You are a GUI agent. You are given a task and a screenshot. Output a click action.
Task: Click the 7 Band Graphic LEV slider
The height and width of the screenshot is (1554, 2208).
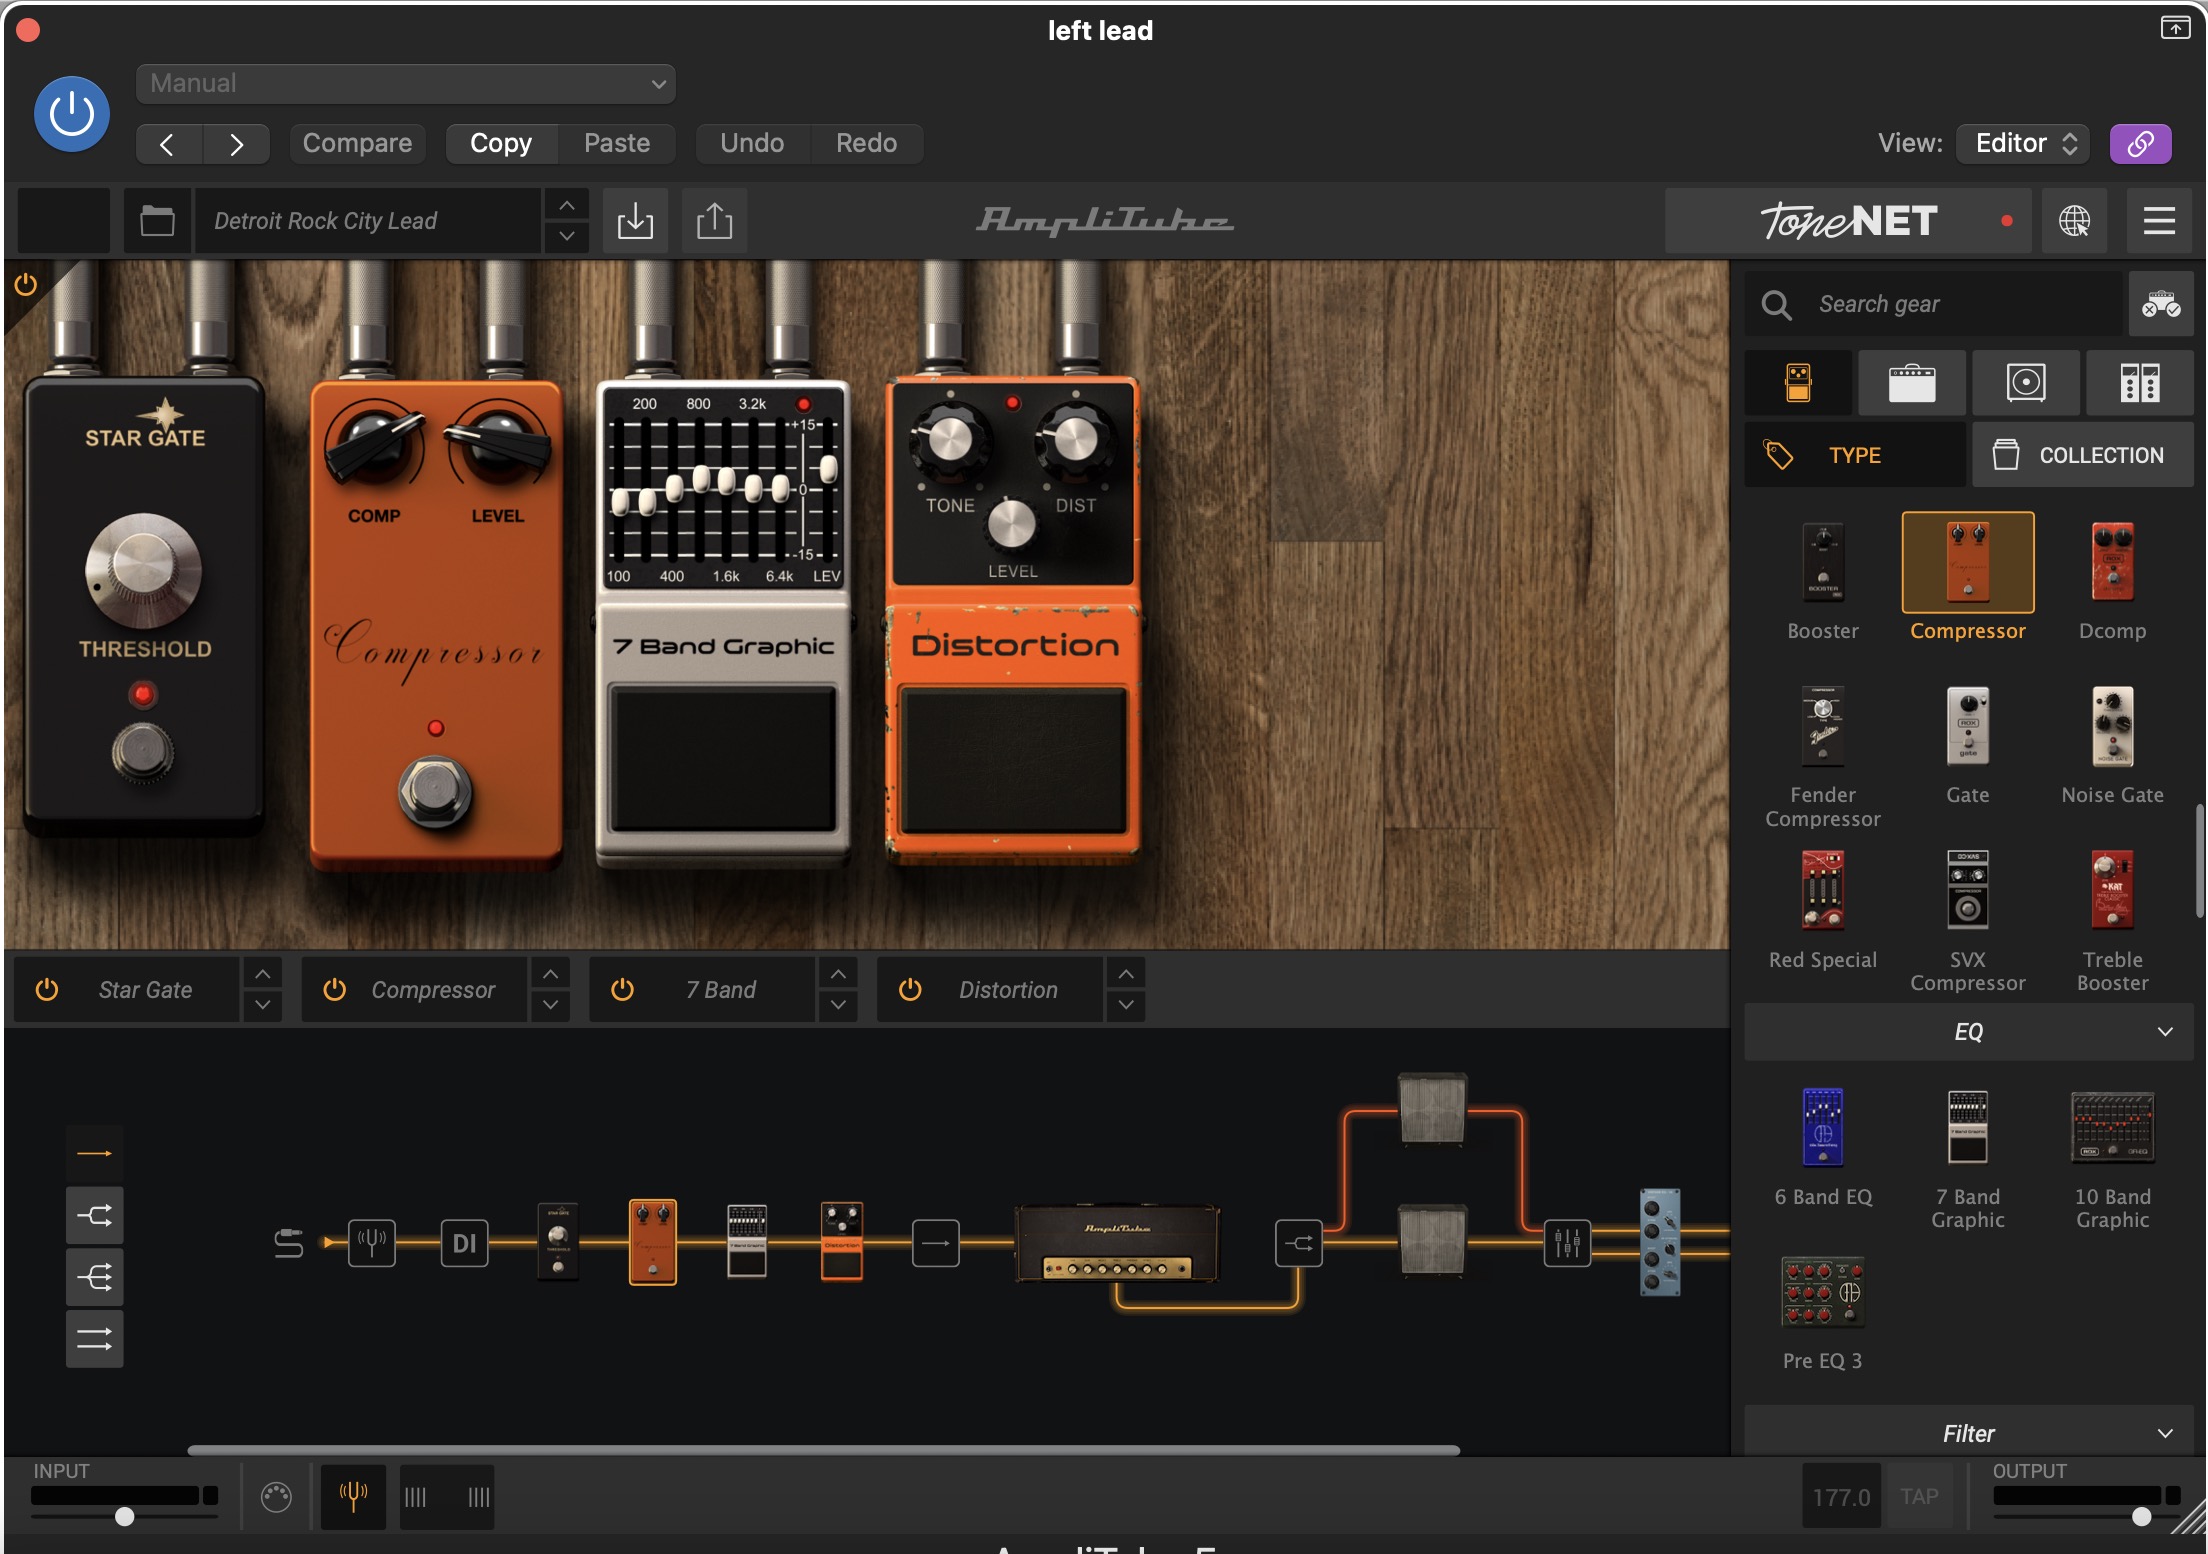(x=828, y=468)
